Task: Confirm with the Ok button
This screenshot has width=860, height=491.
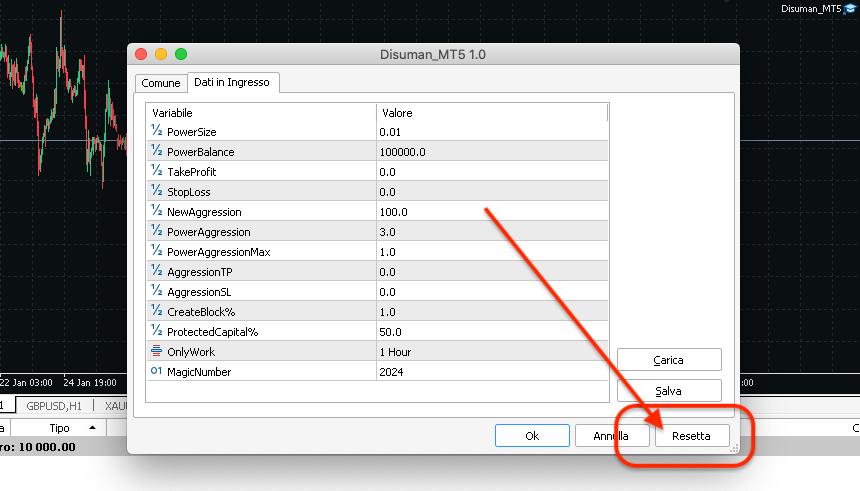Action: (532, 436)
